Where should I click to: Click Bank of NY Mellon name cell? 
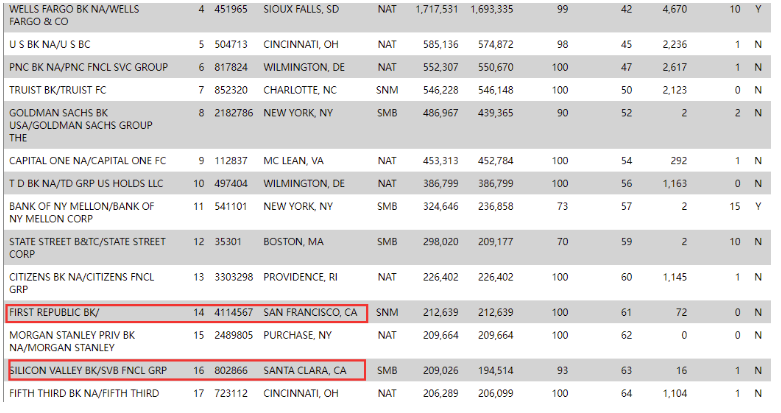(x=82, y=213)
